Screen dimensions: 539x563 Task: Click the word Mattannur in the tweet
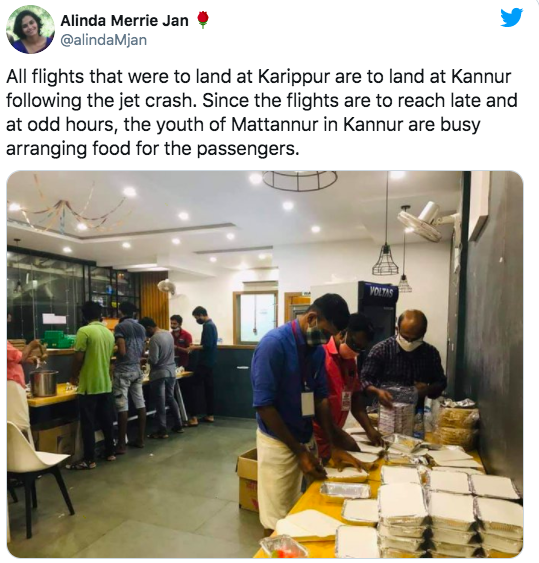click(275, 125)
